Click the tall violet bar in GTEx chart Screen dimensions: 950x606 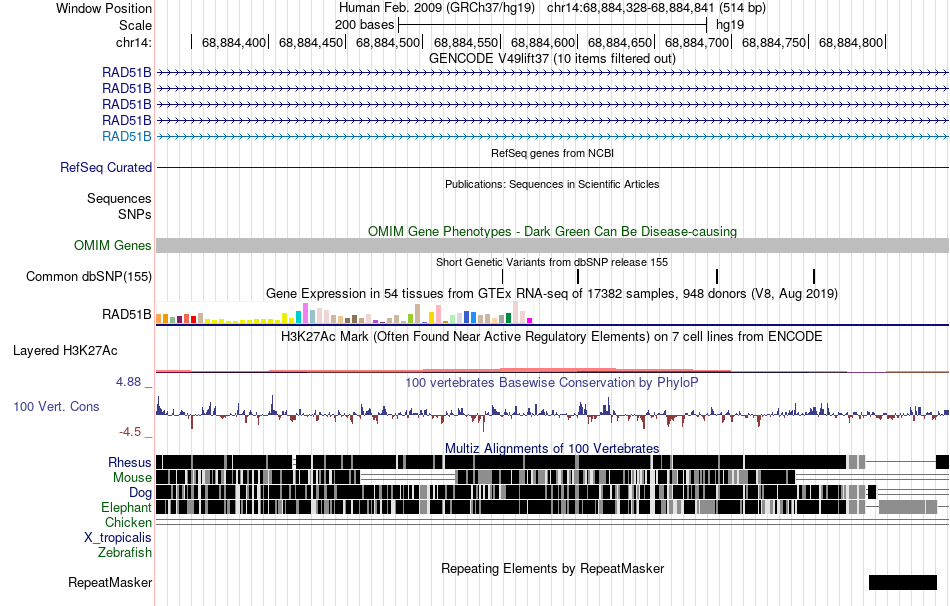point(305,313)
